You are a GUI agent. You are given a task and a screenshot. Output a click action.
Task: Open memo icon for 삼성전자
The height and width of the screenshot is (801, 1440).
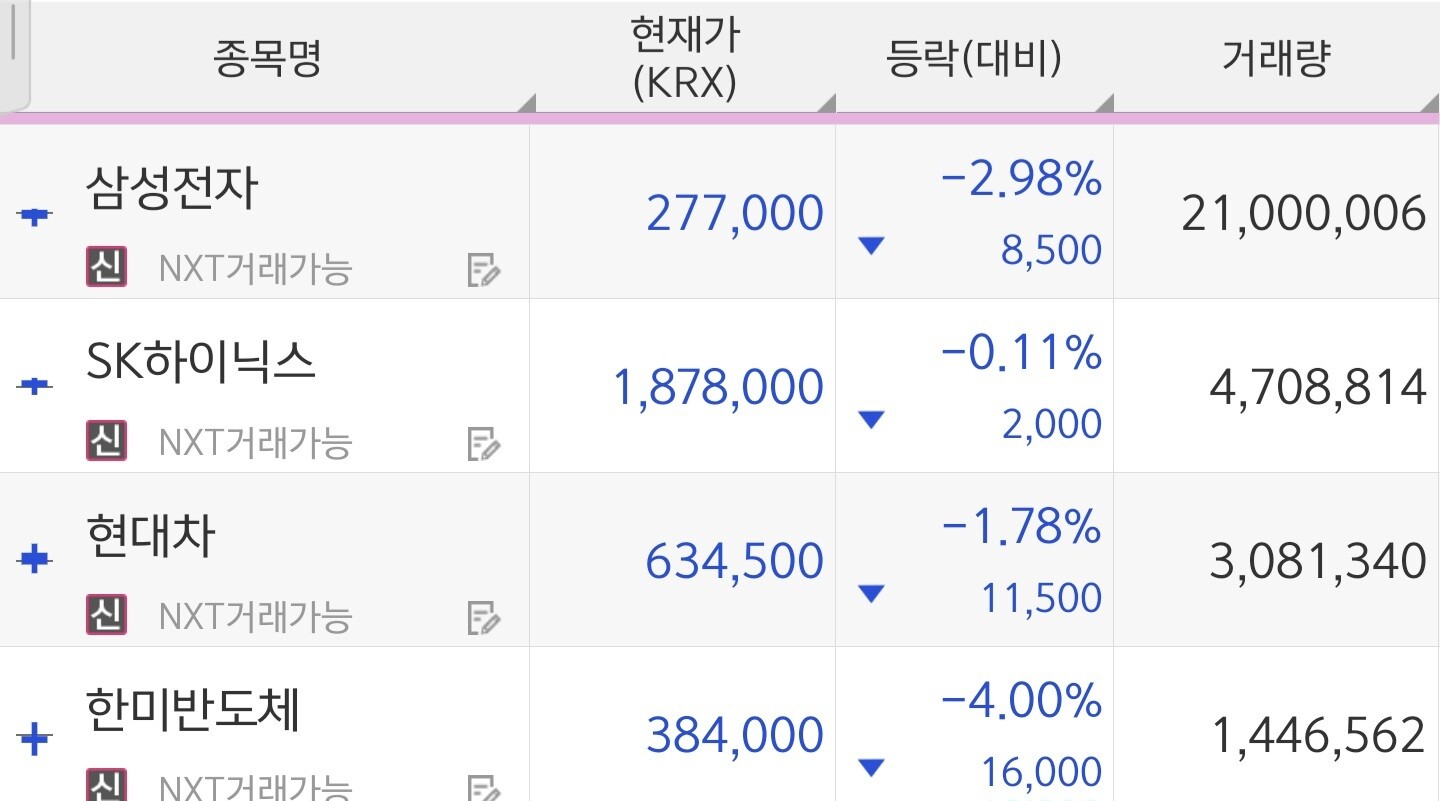click(484, 271)
